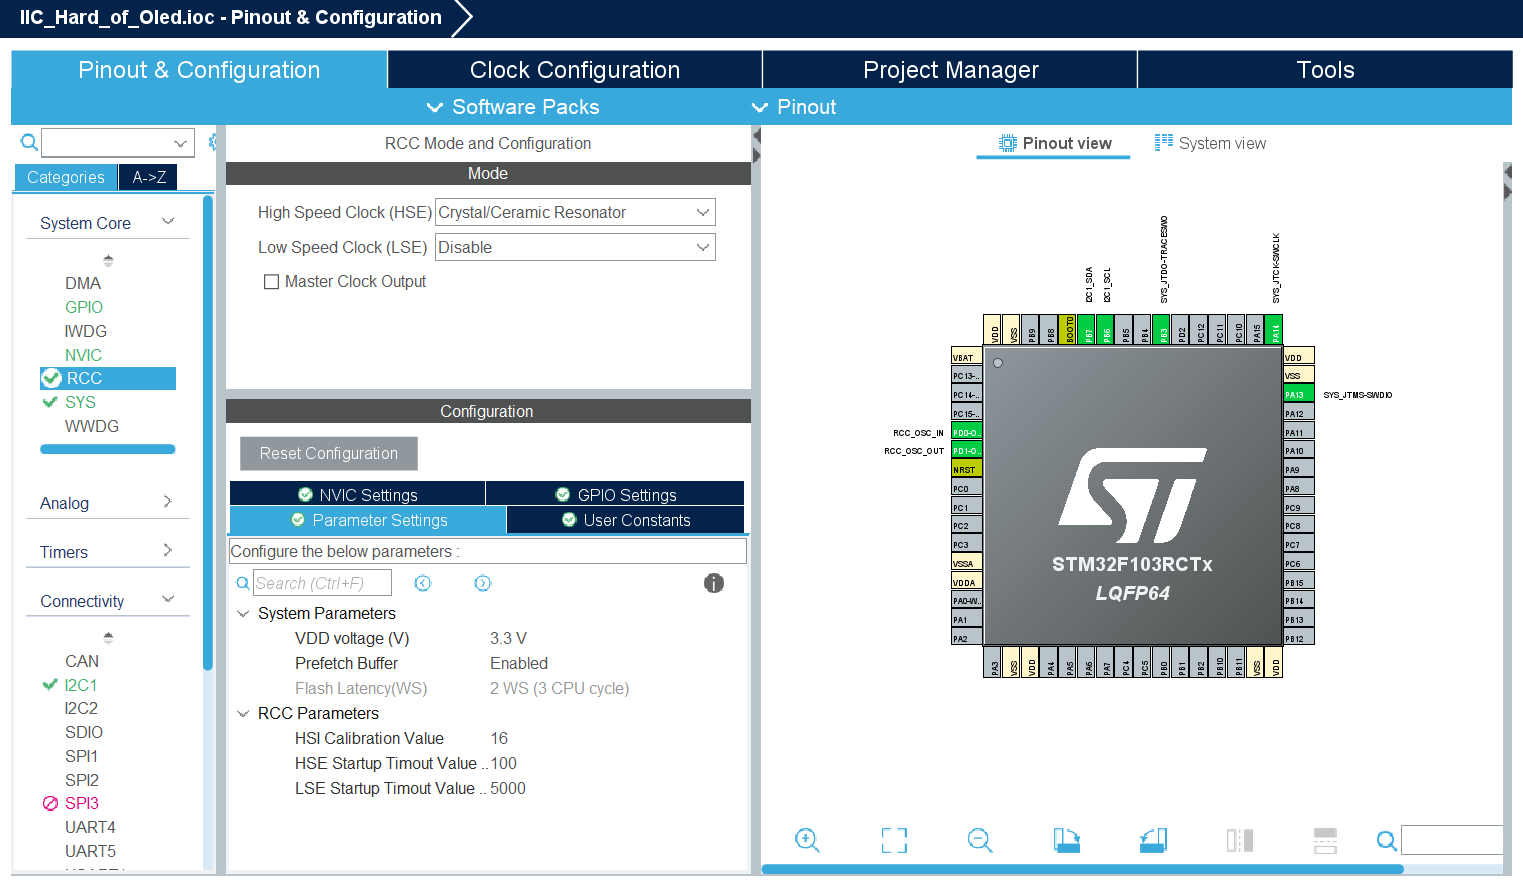This screenshot has width=1523, height=889.
Task: Select Pinout & Configuration tab
Action: point(199,70)
